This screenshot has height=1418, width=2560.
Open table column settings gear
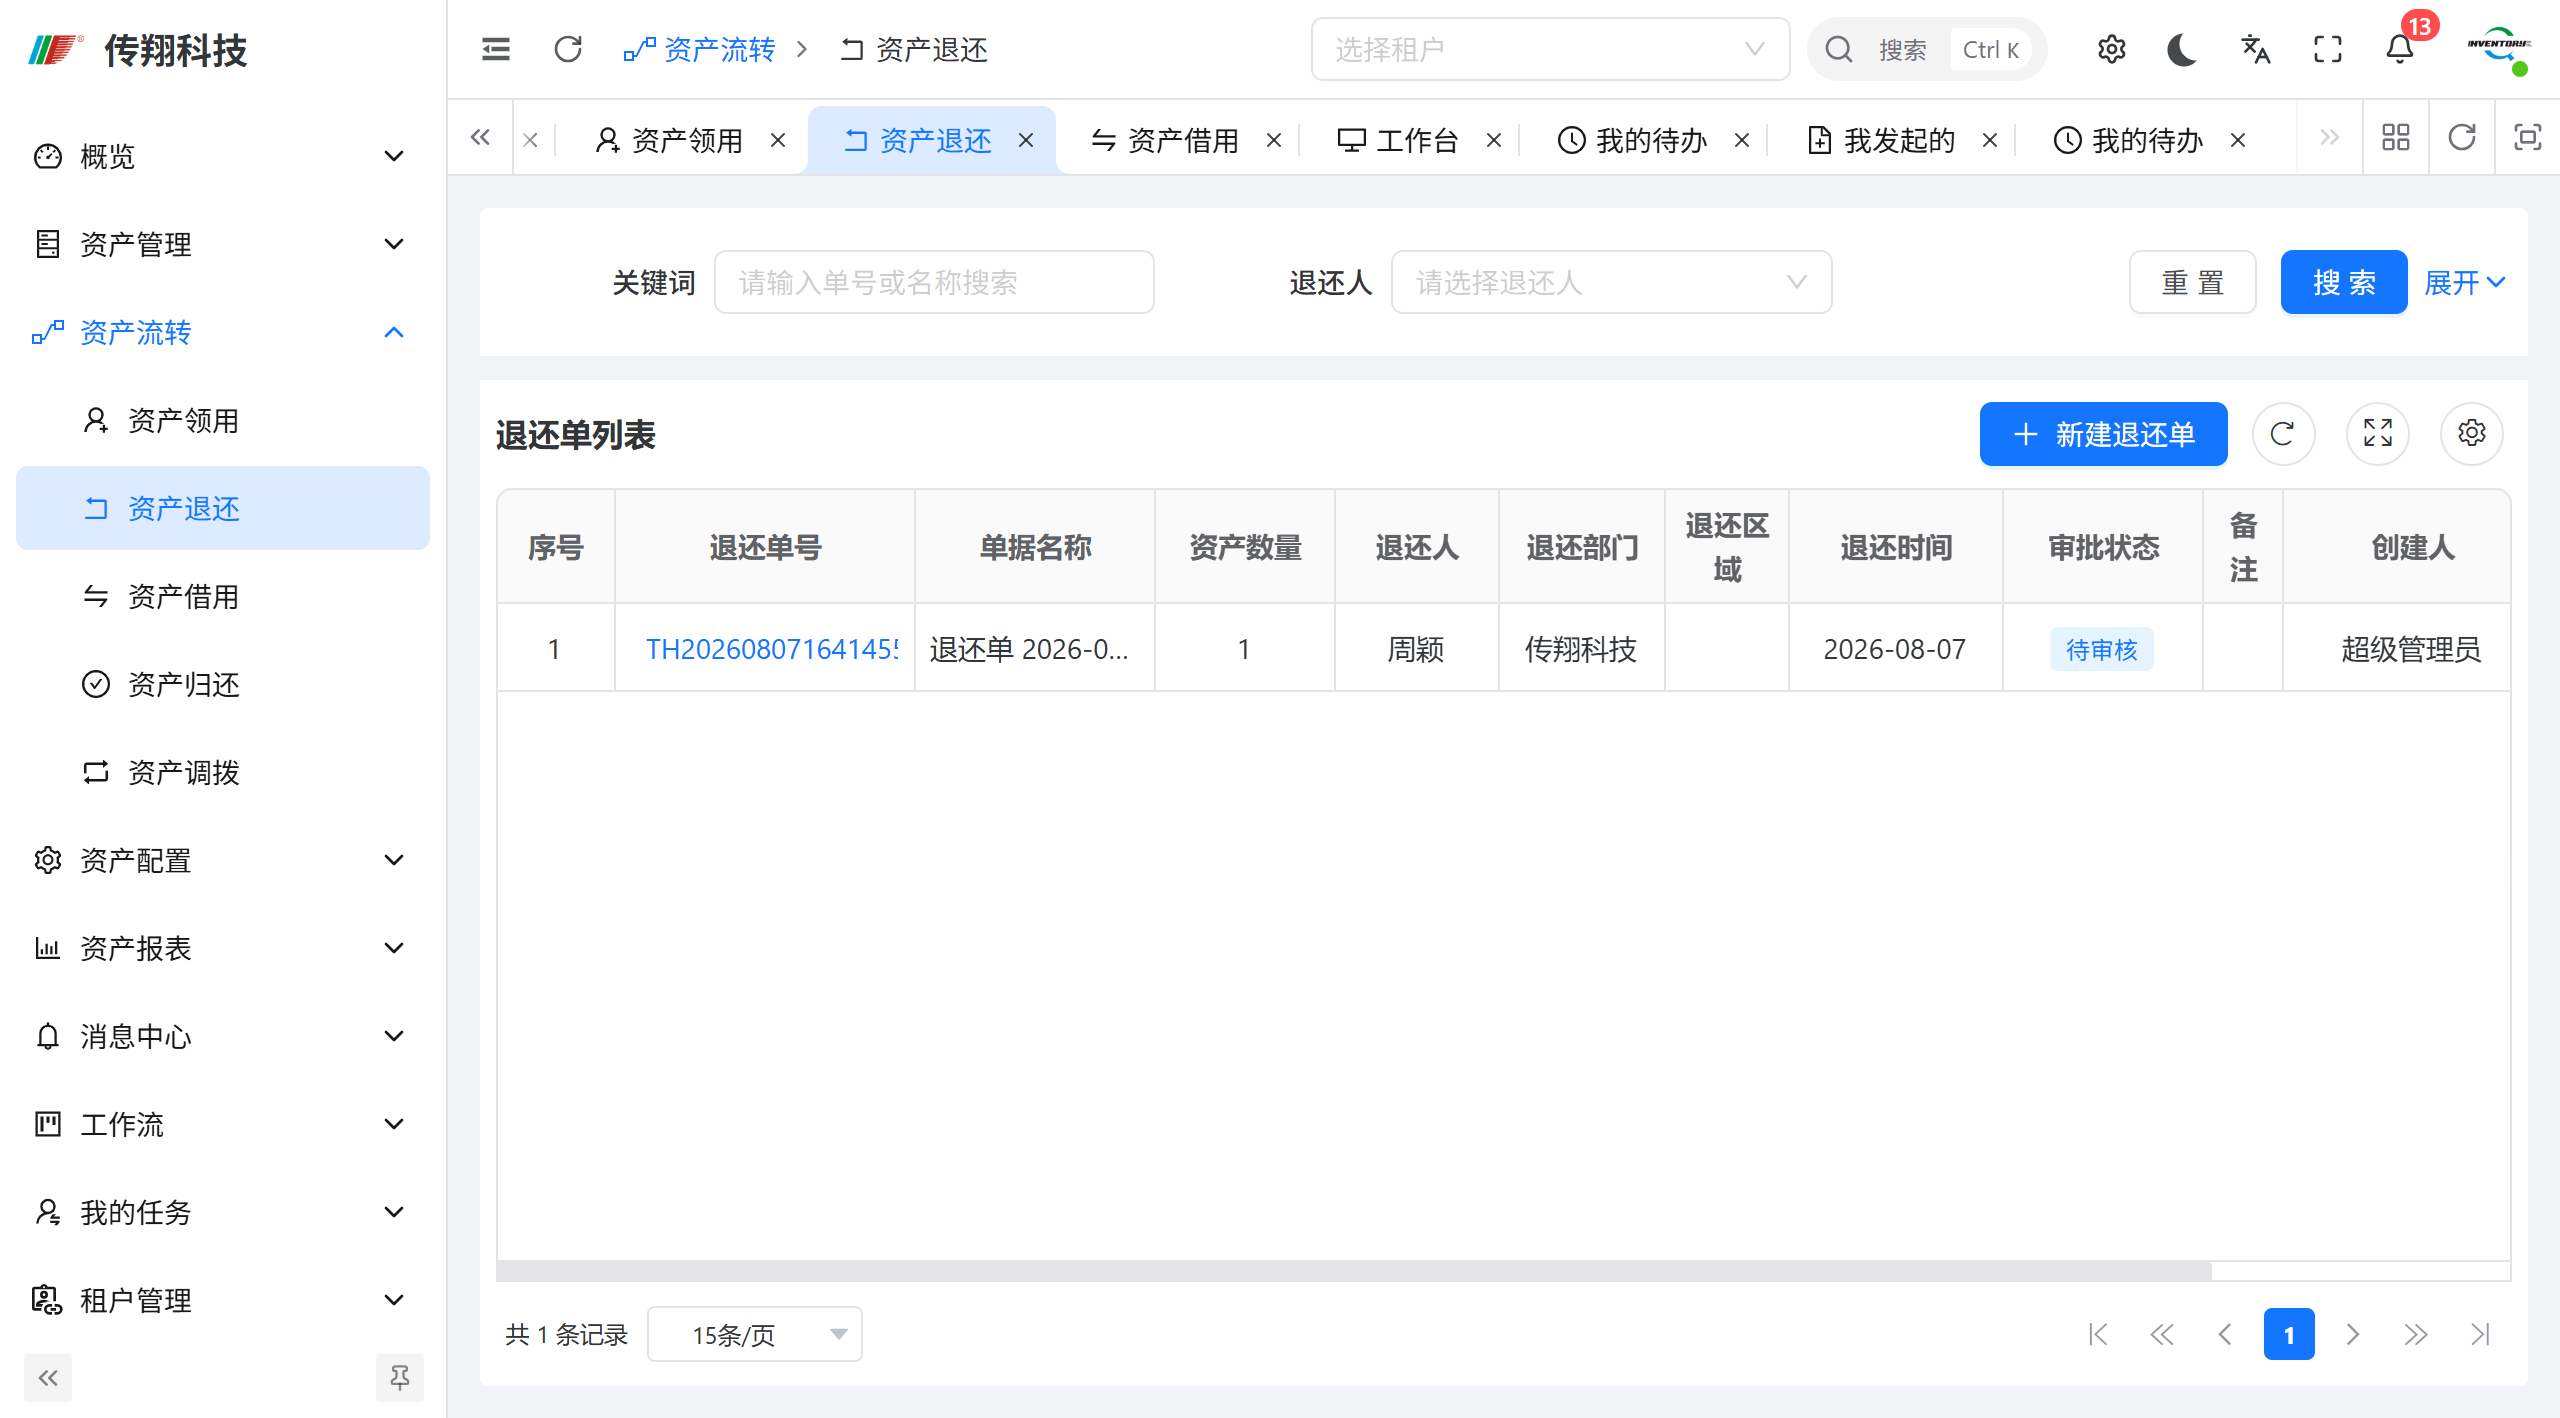[2471, 434]
